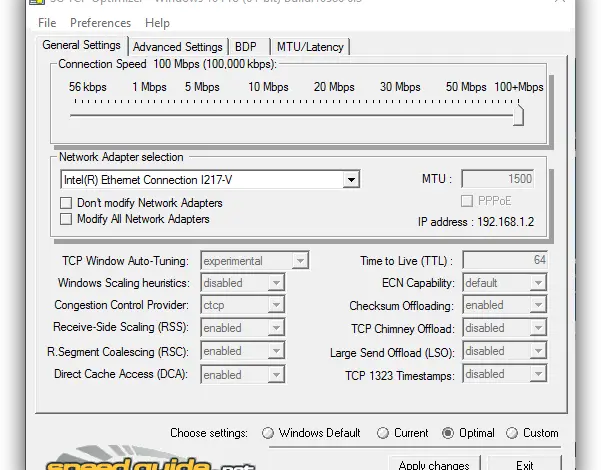
Task: Open the File menu
Action: pos(47,23)
